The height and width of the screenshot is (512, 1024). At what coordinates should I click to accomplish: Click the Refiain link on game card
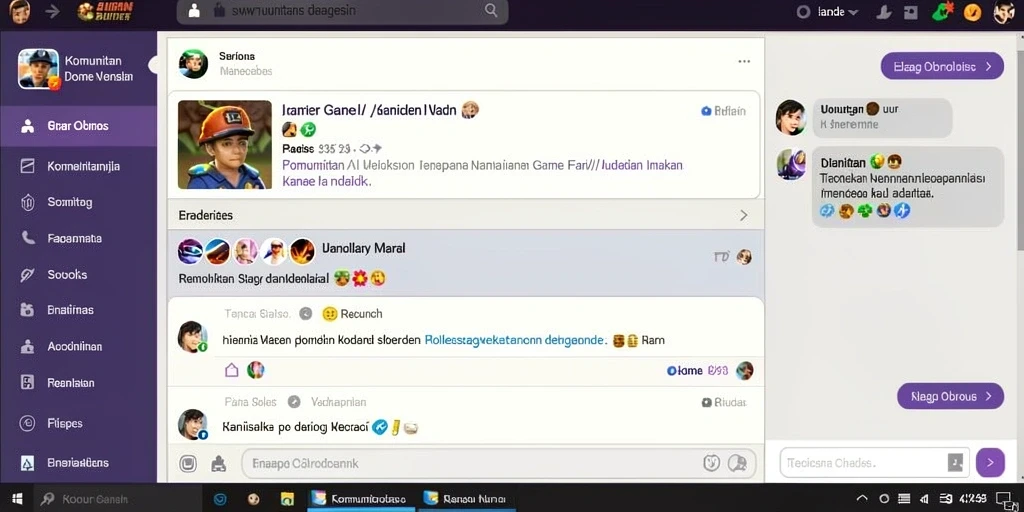point(723,111)
